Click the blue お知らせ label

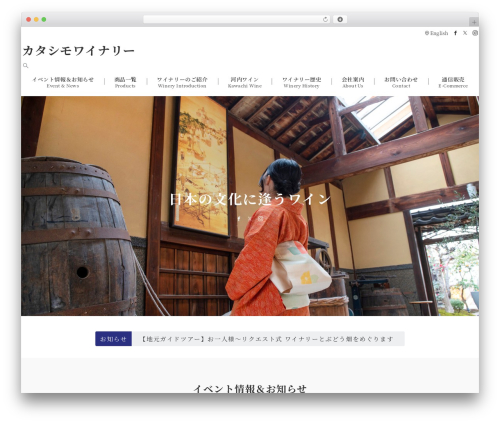point(113,339)
